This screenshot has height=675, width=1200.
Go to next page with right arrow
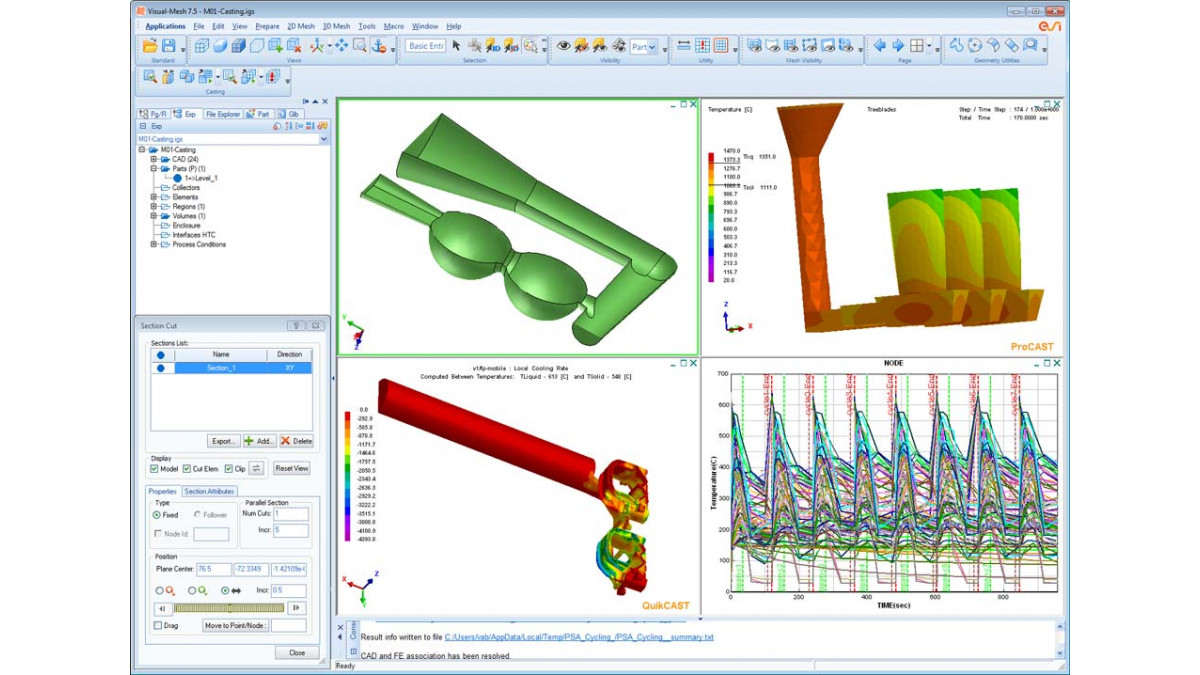point(898,46)
